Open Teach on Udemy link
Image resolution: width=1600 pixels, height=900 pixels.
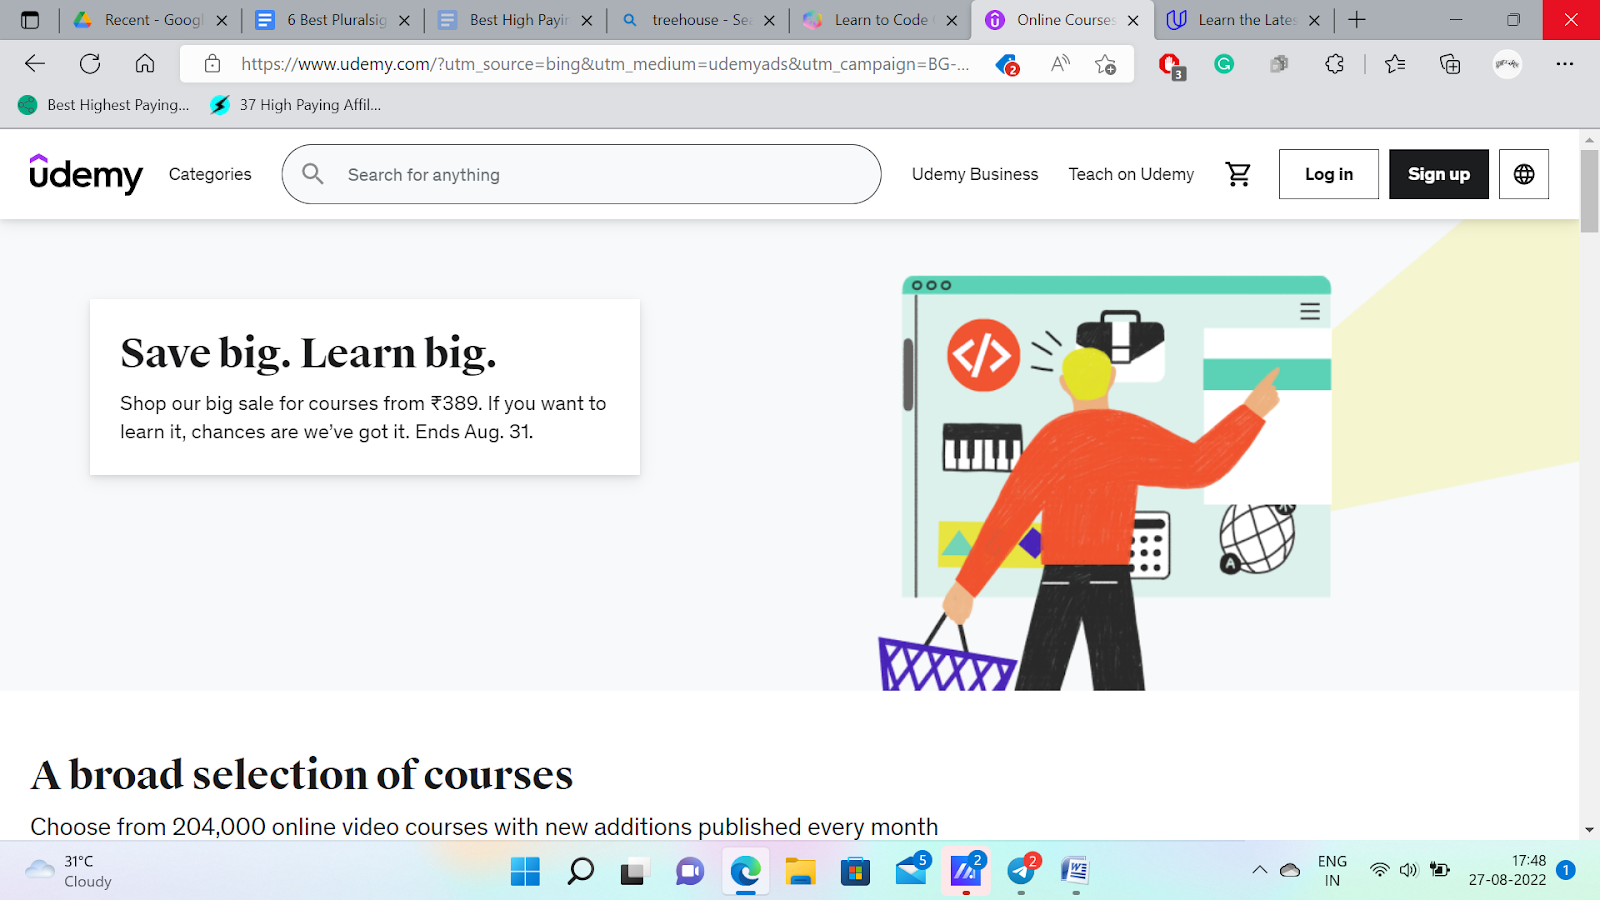click(x=1131, y=174)
